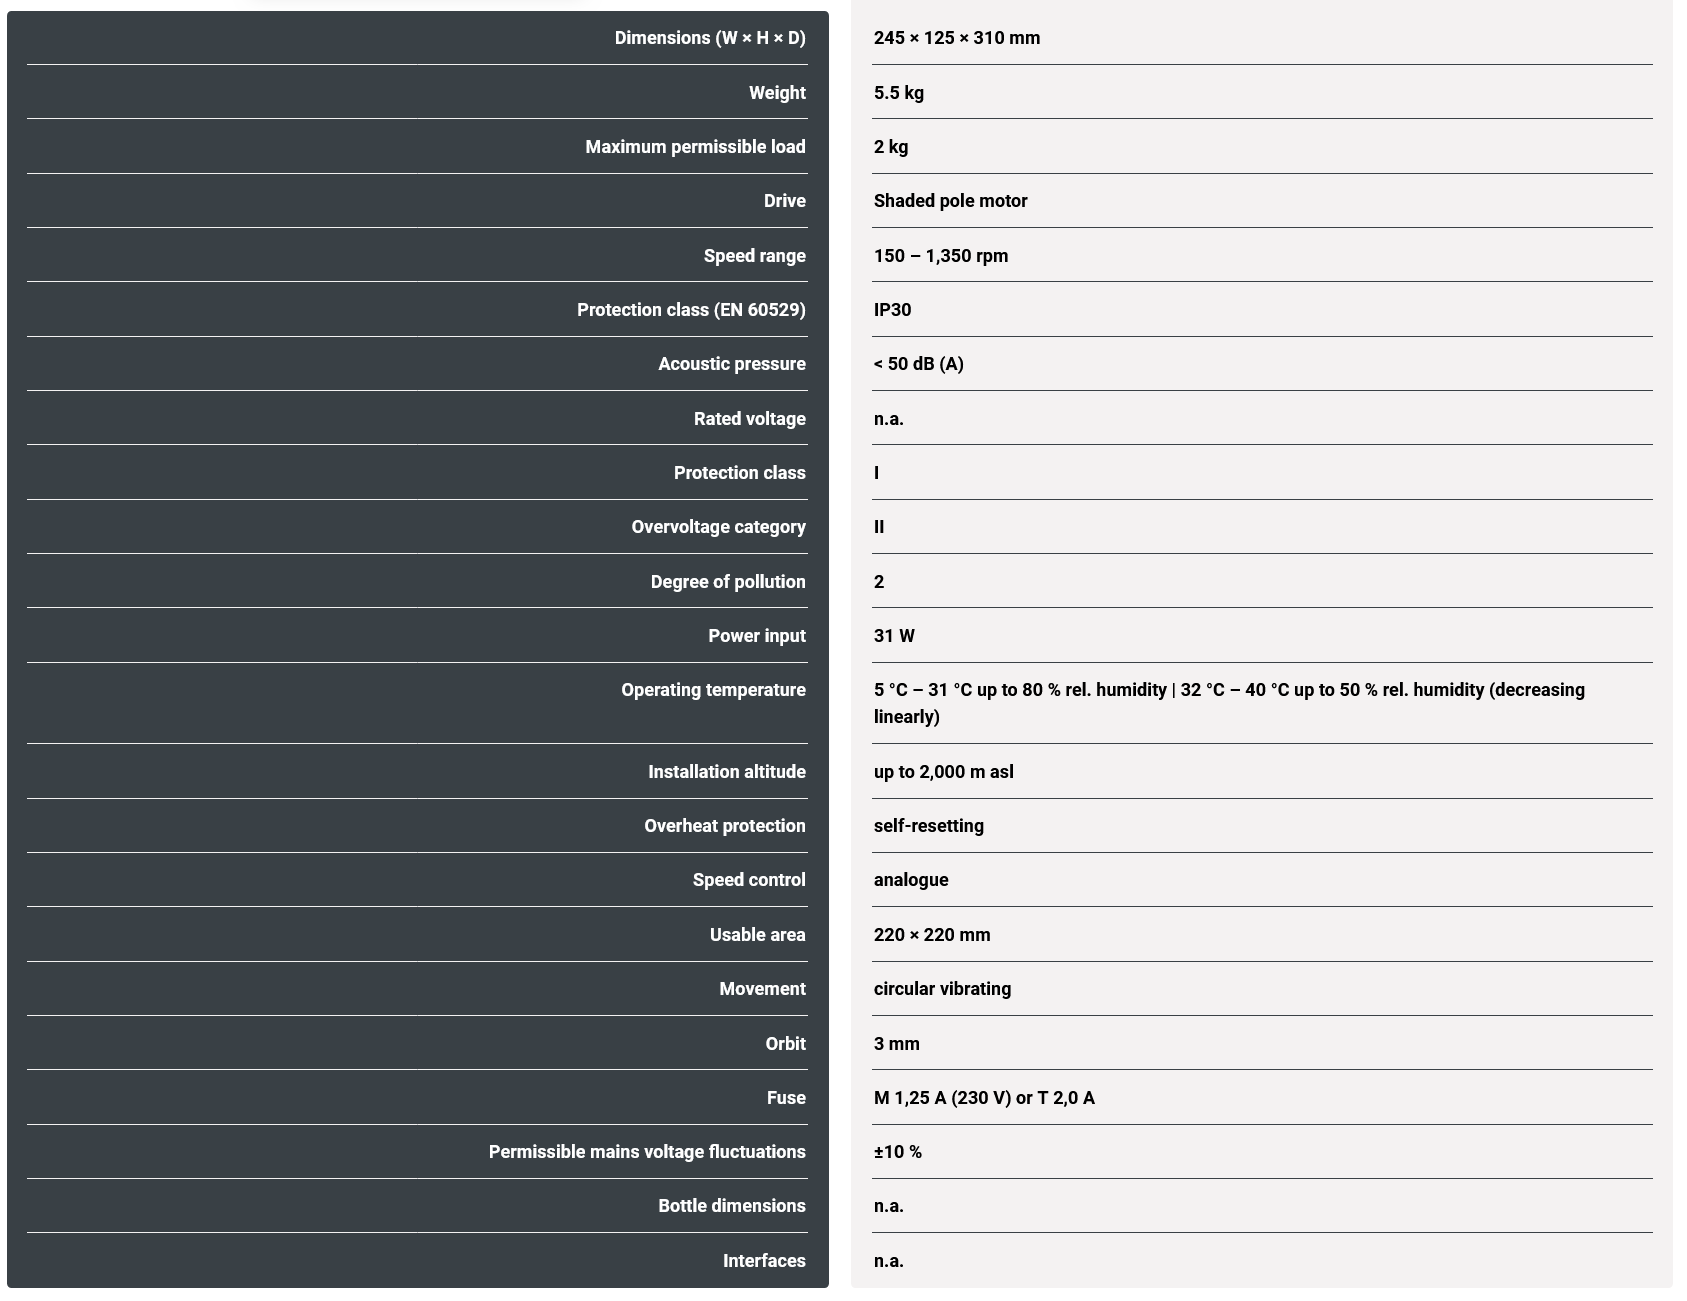The image size is (1687, 1301).
Task: Click the M 1,25 A fuse value
Action: tap(983, 1098)
